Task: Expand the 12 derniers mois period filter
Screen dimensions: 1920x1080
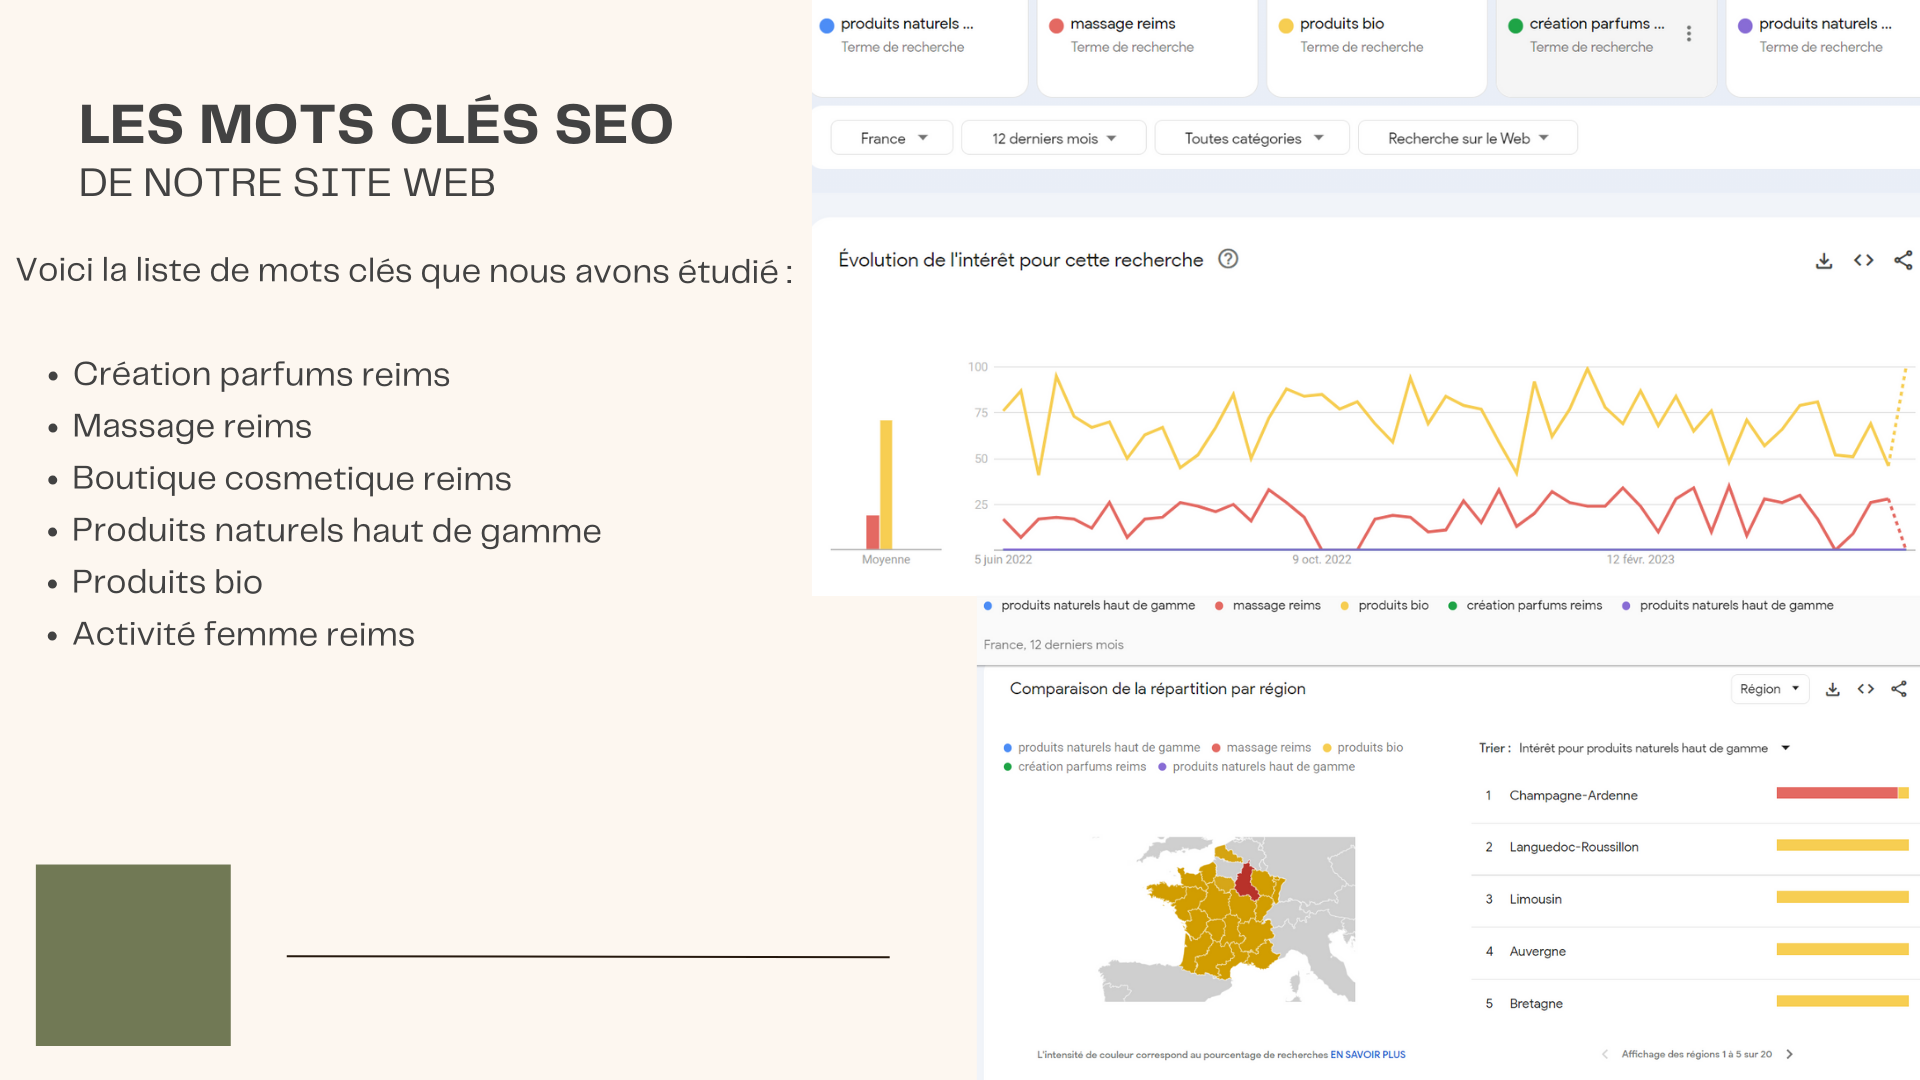Action: (x=1053, y=138)
